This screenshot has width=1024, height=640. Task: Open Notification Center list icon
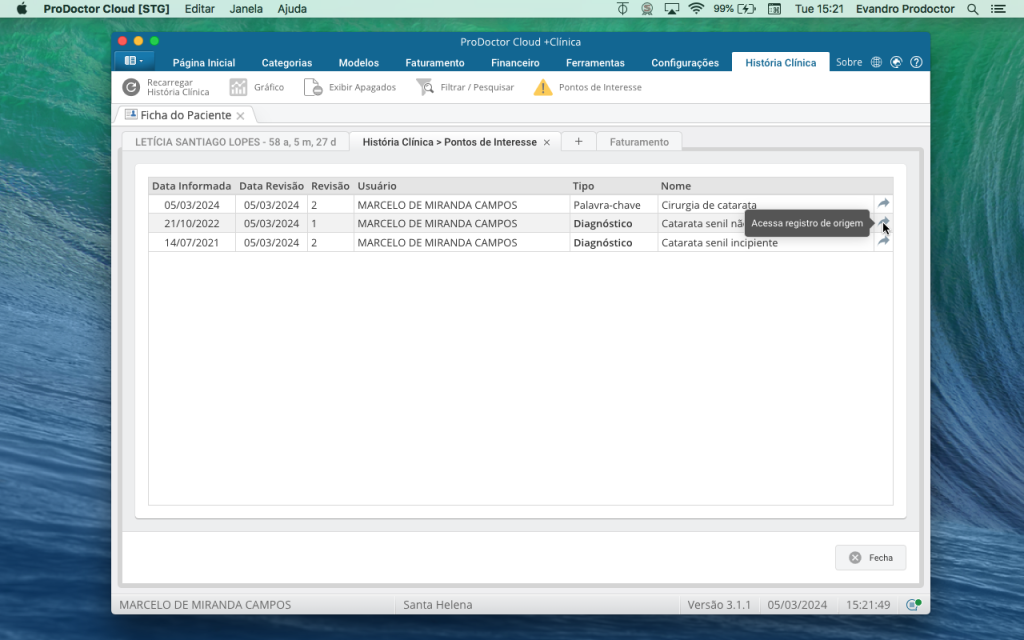click(998, 9)
